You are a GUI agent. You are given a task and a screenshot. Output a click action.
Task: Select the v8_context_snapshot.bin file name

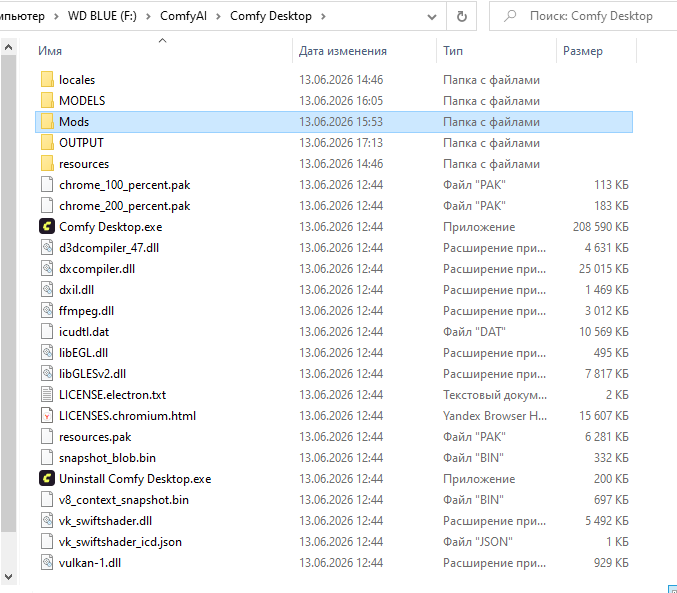point(124,500)
